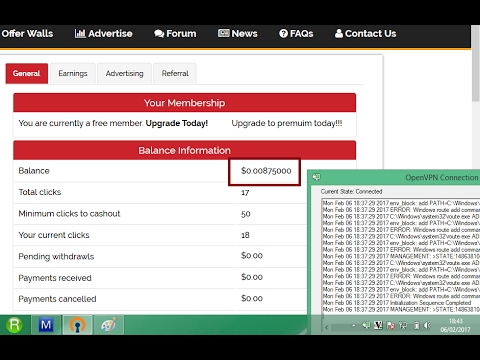Click the free member status text
480x360 pixels.
81,123
